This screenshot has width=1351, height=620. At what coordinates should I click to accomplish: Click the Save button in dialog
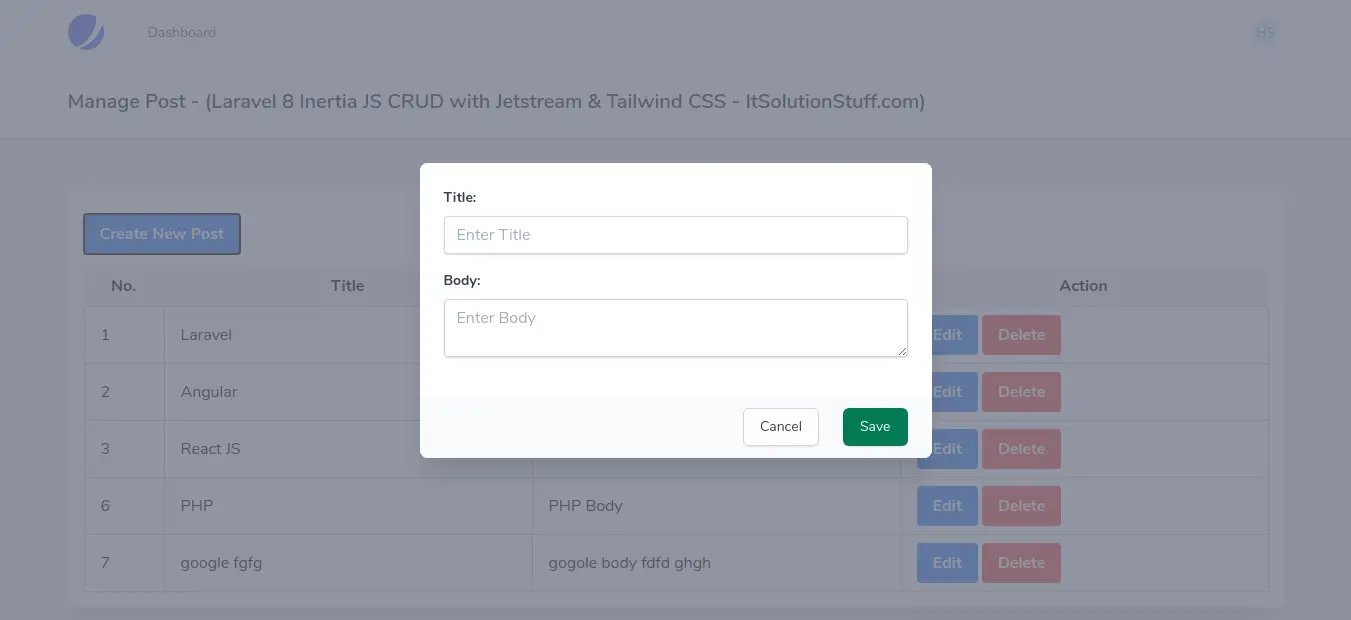coord(875,427)
